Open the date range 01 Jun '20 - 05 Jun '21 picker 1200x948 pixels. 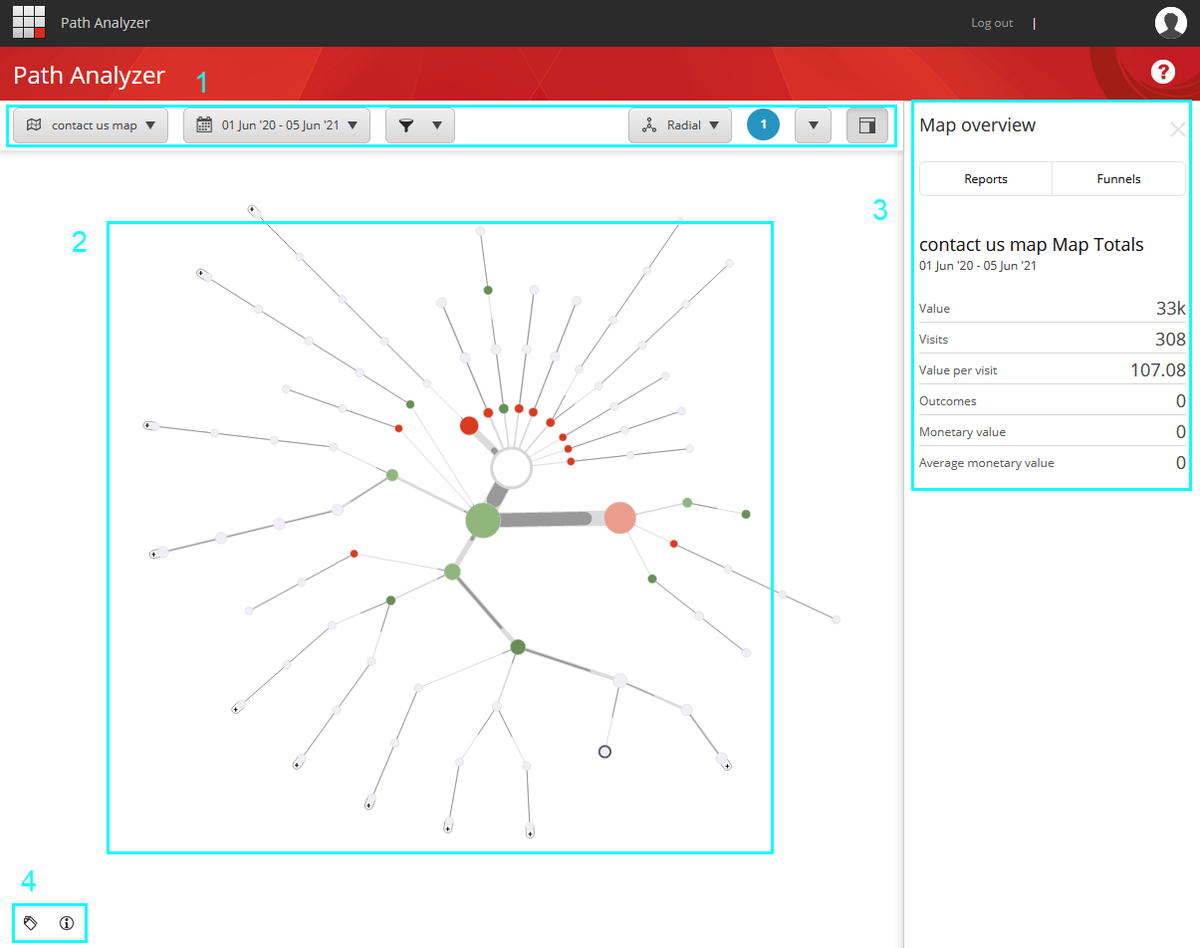[277, 125]
